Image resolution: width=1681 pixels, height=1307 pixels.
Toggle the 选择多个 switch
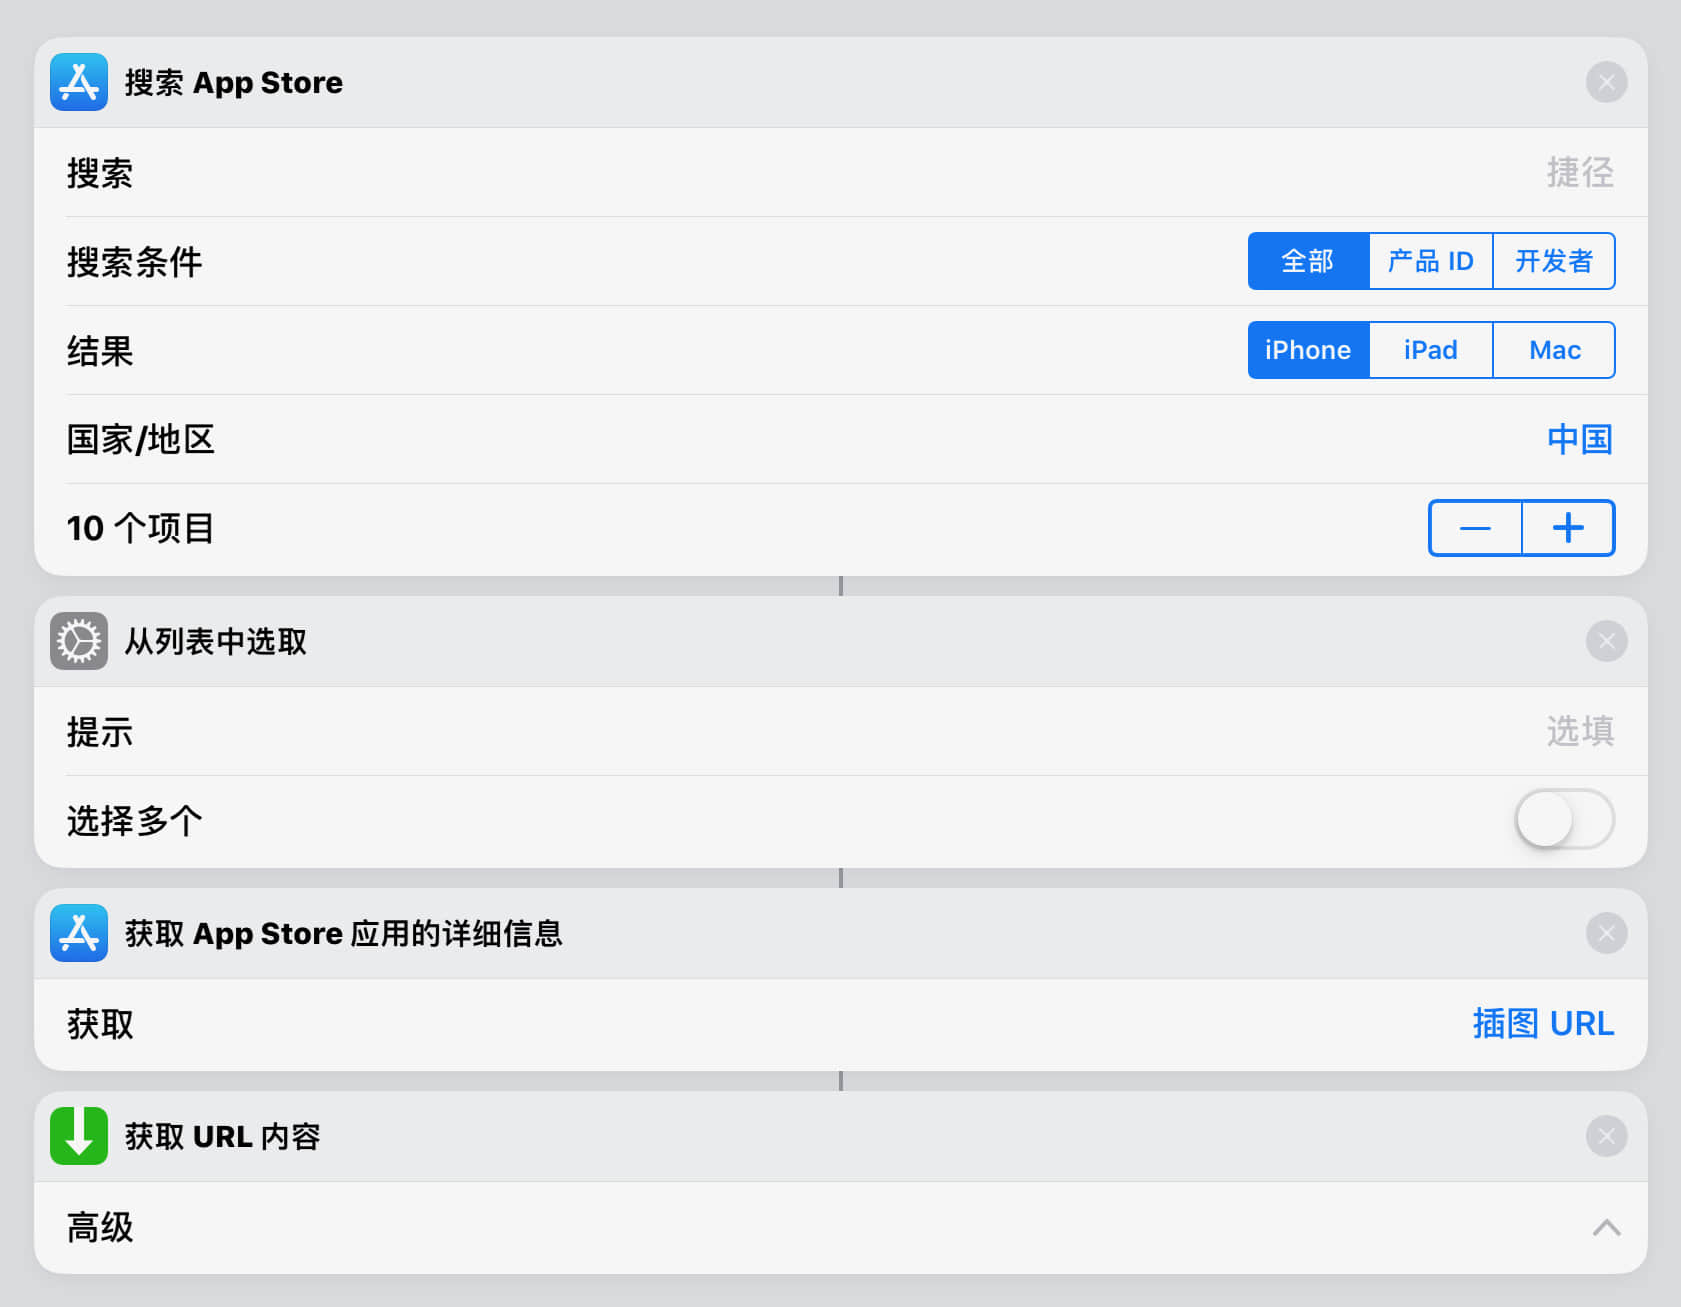point(1564,820)
